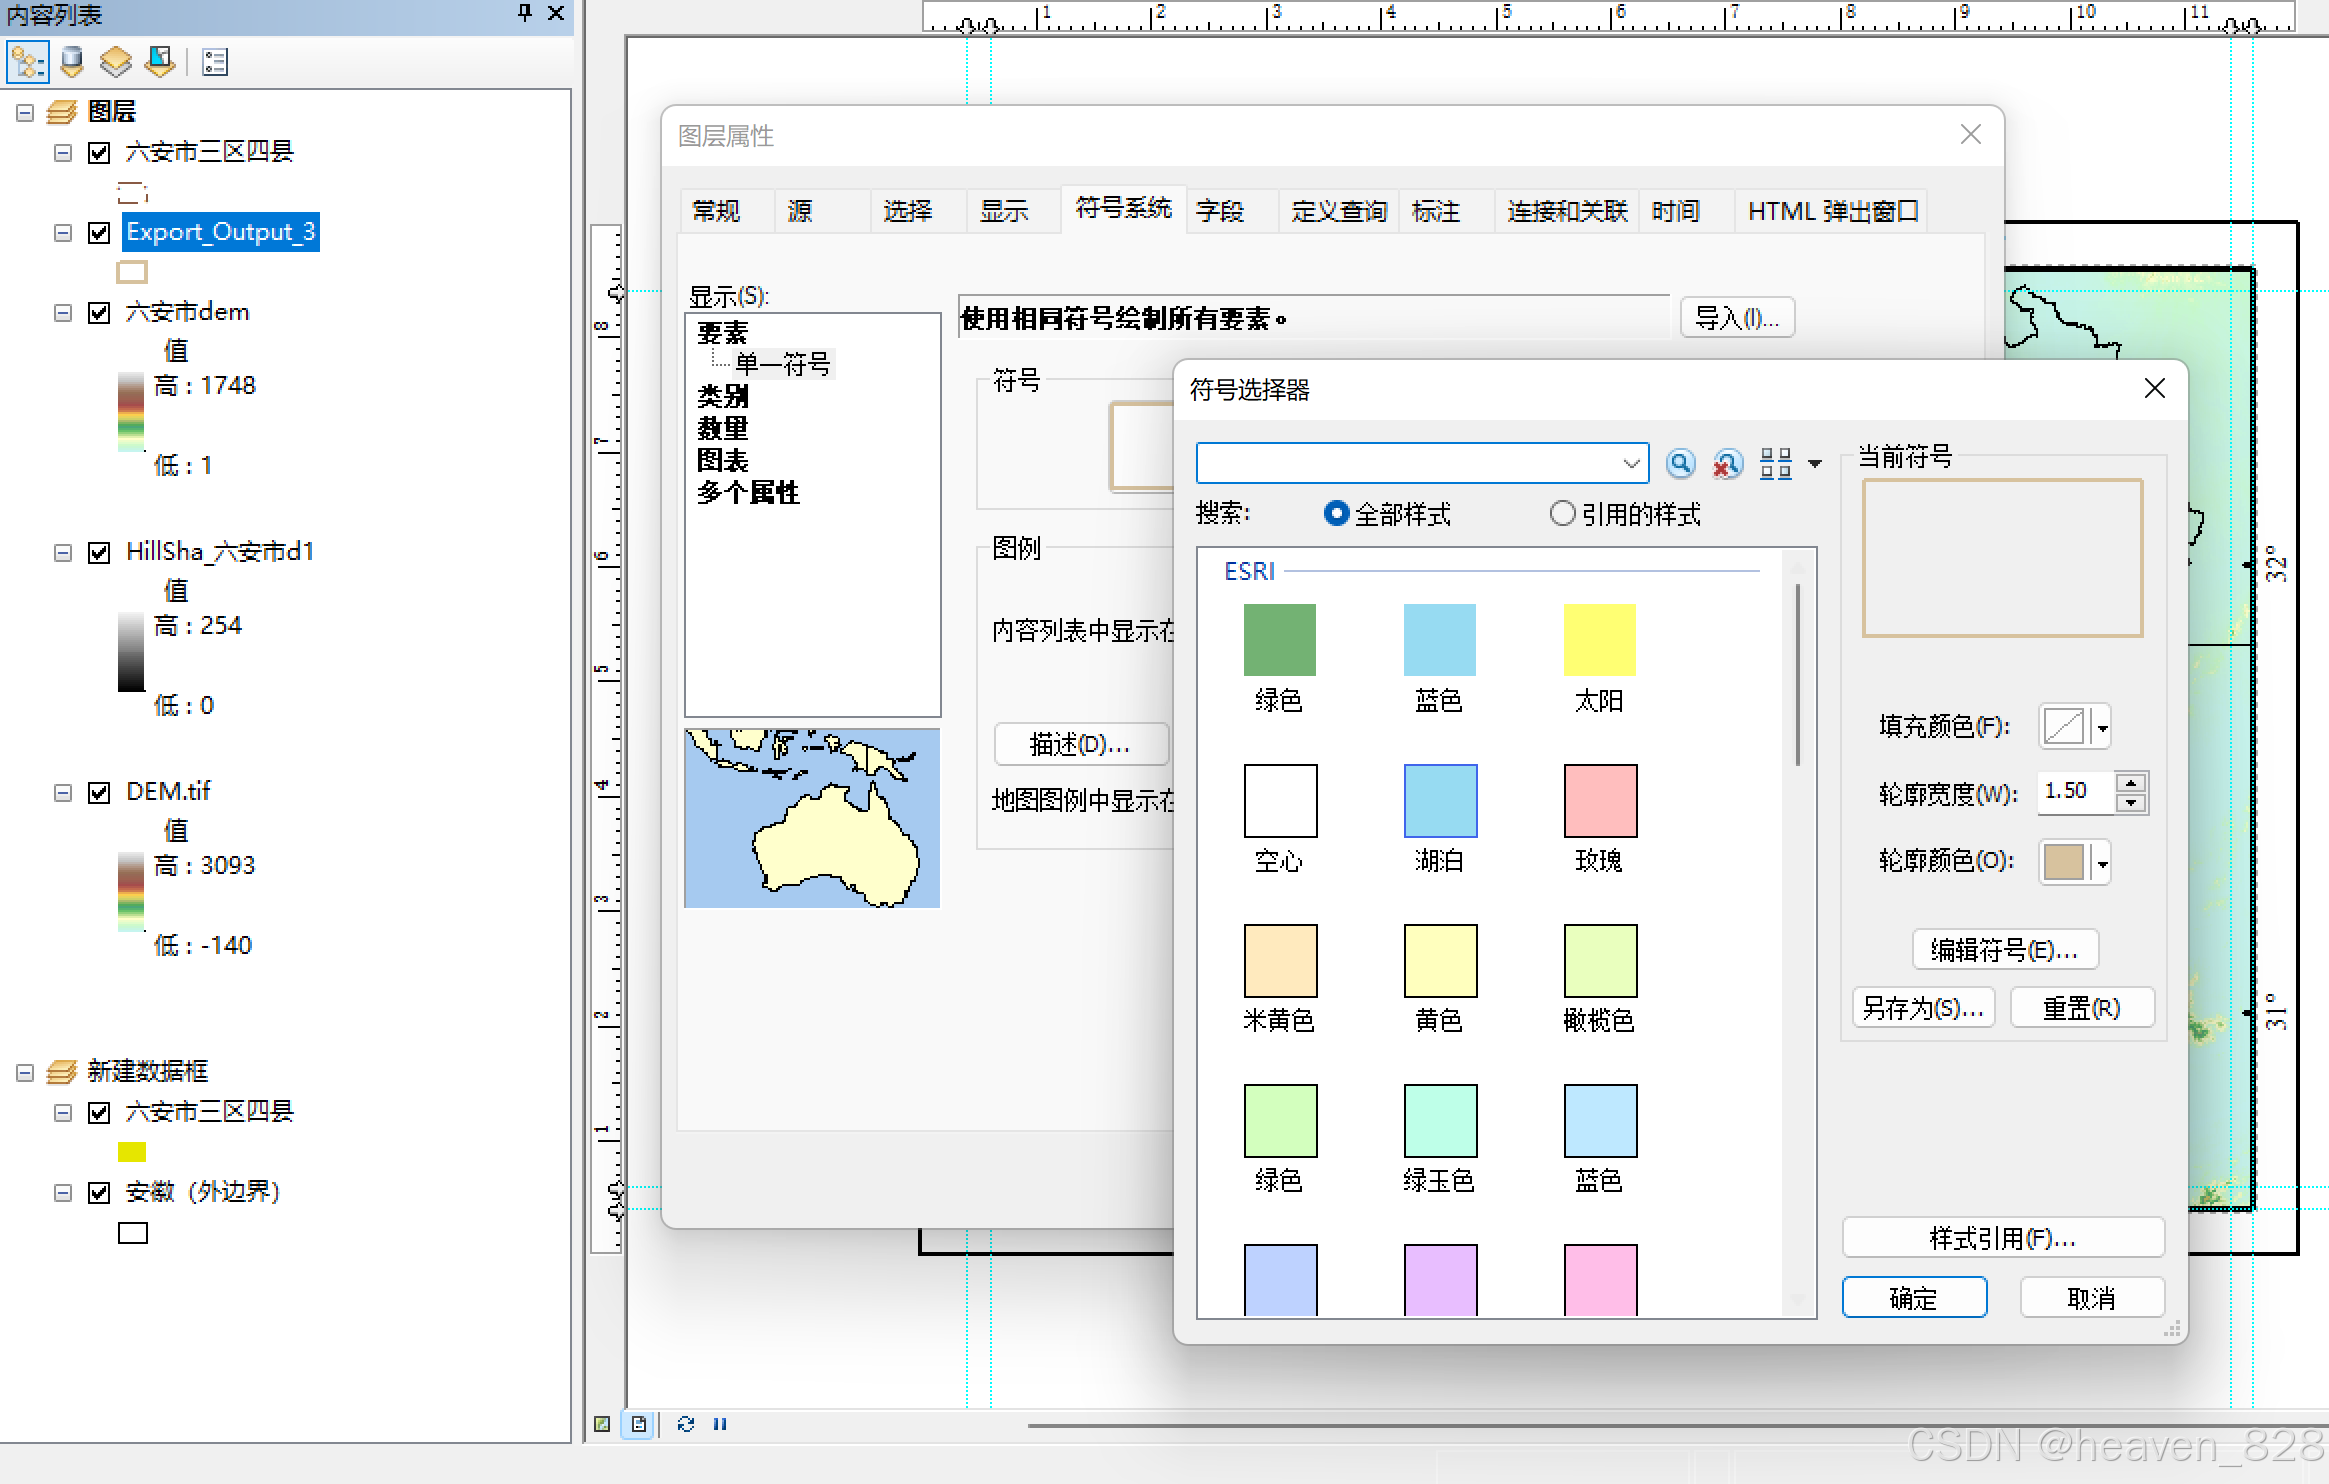
Task: Confirm with the 确定 button
Action: point(1913,1298)
